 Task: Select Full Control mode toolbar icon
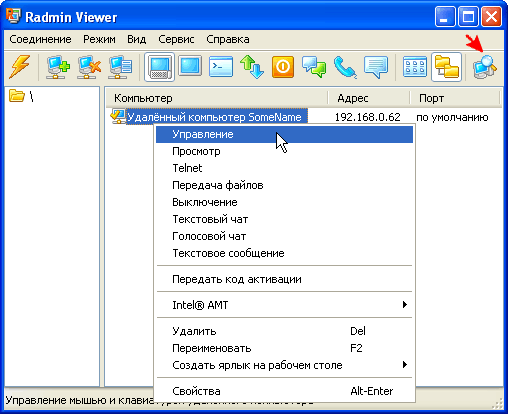tap(159, 67)
